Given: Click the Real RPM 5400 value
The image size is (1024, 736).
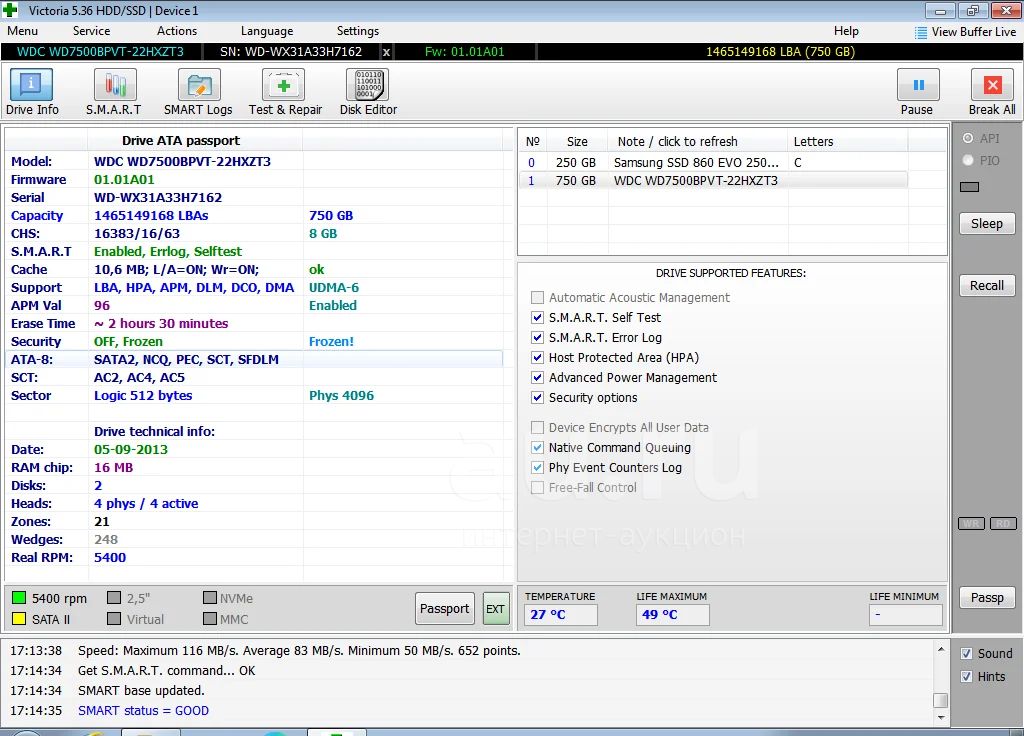Looking at the screenshot, I should pos(110,558).
